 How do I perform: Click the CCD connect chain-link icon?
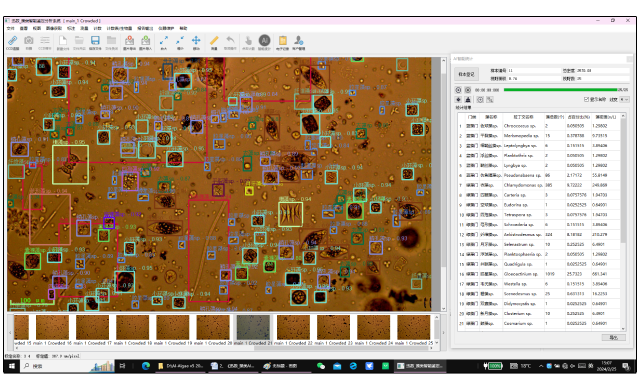[13, 40]
